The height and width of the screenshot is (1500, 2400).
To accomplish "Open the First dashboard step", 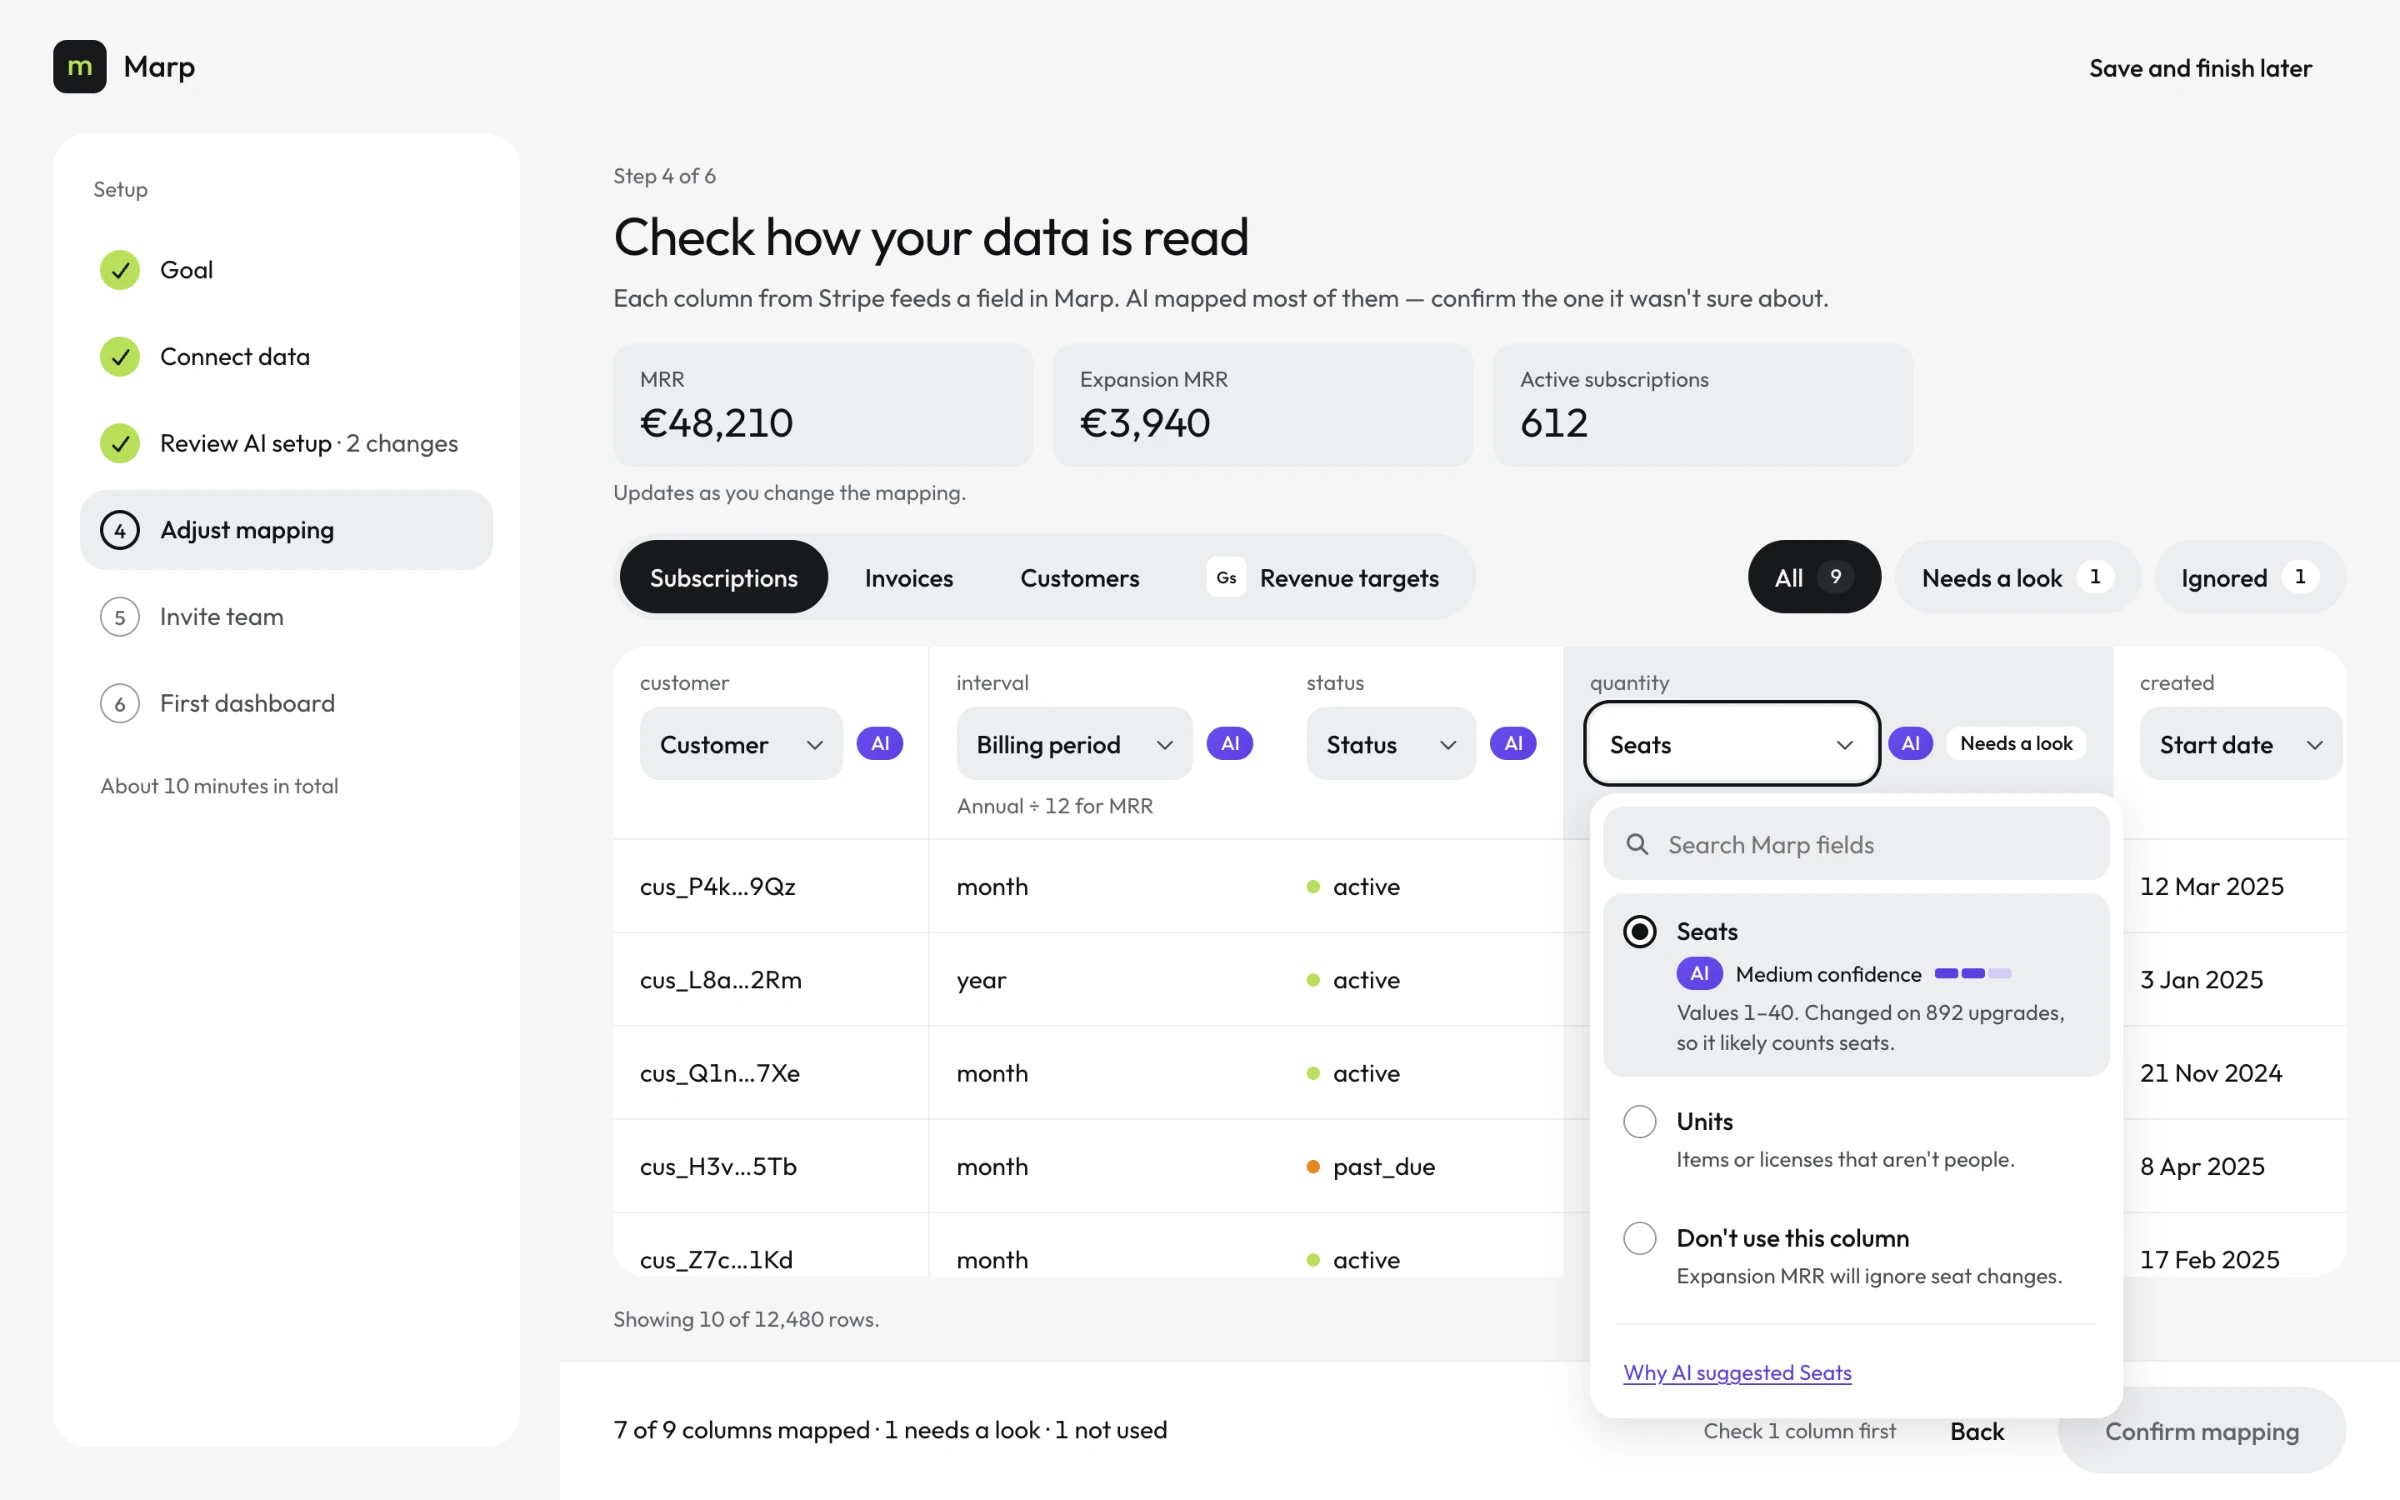I will point(286,704).
